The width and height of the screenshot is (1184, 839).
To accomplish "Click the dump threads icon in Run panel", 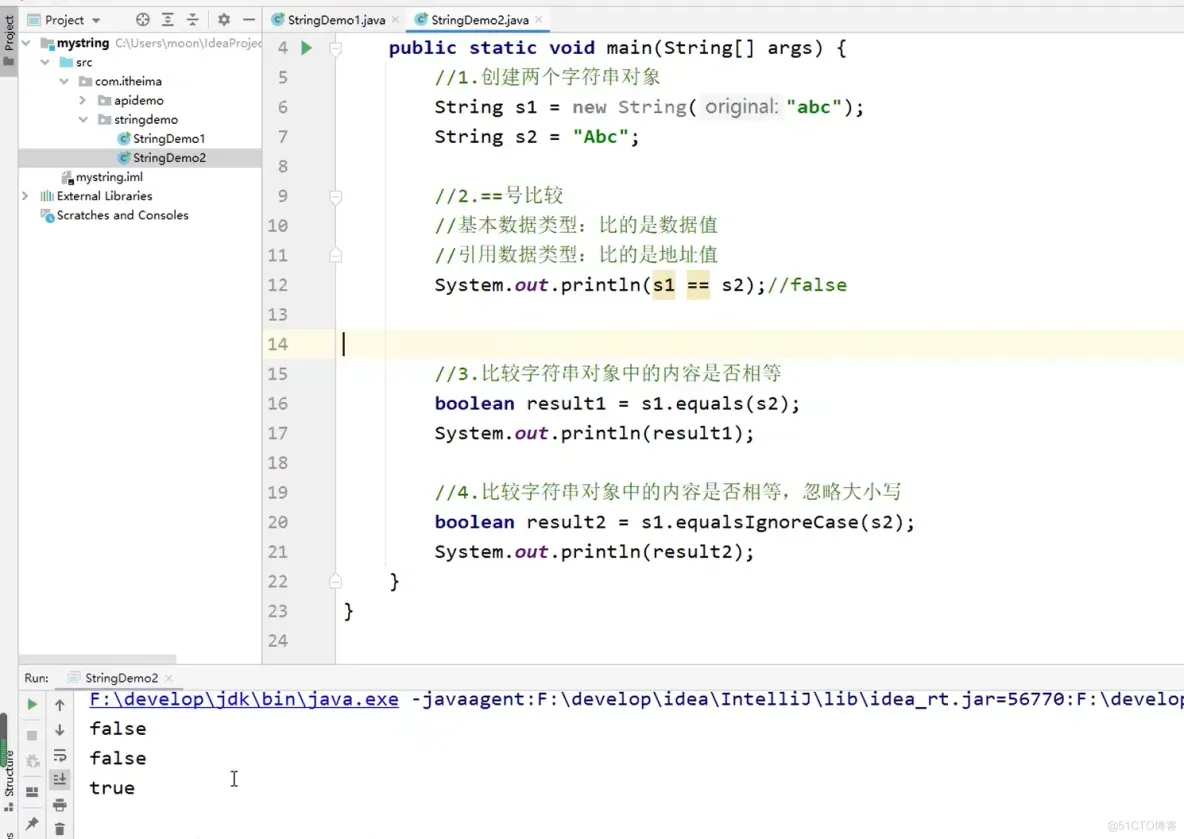I will click(x=32, y=761).
